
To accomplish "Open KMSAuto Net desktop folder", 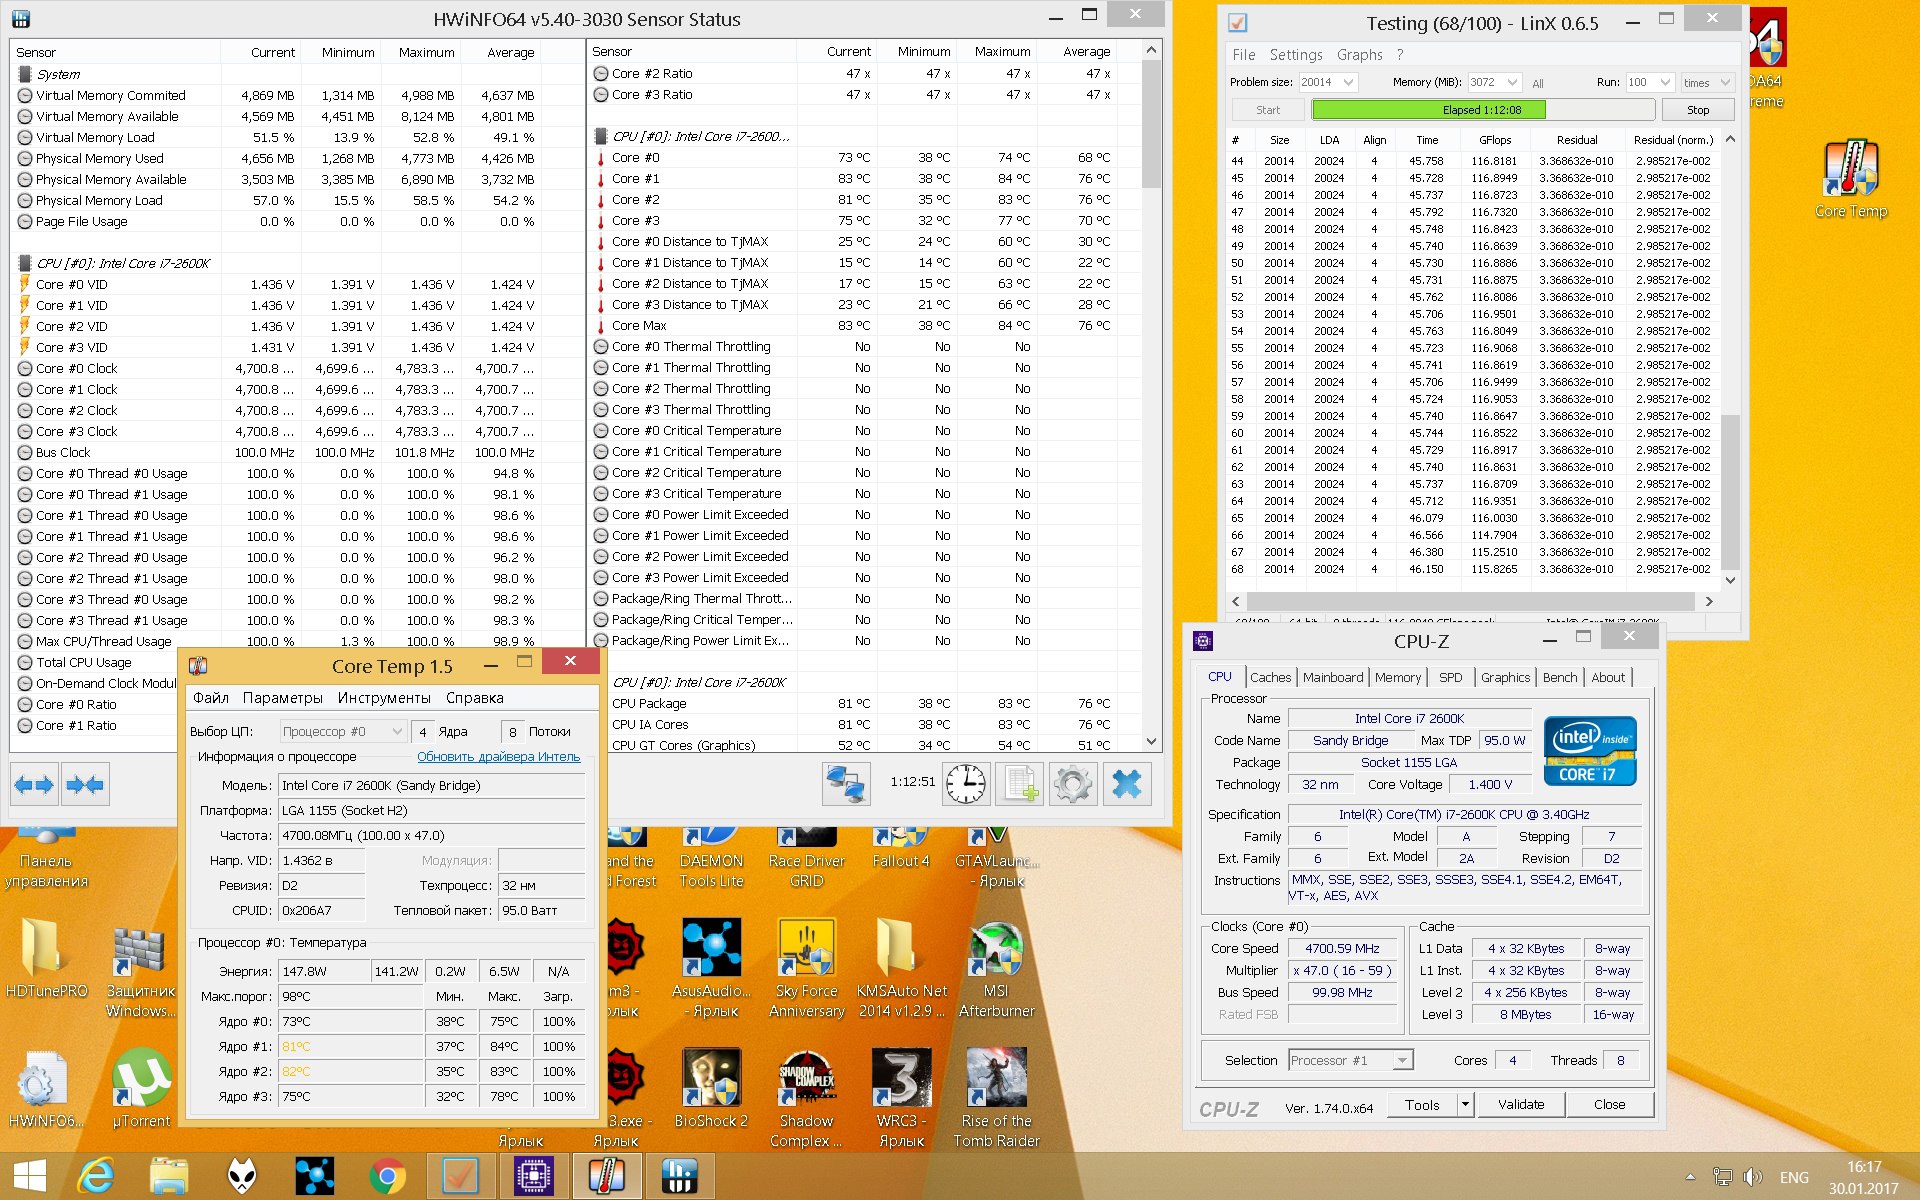I will pos(902,968).
